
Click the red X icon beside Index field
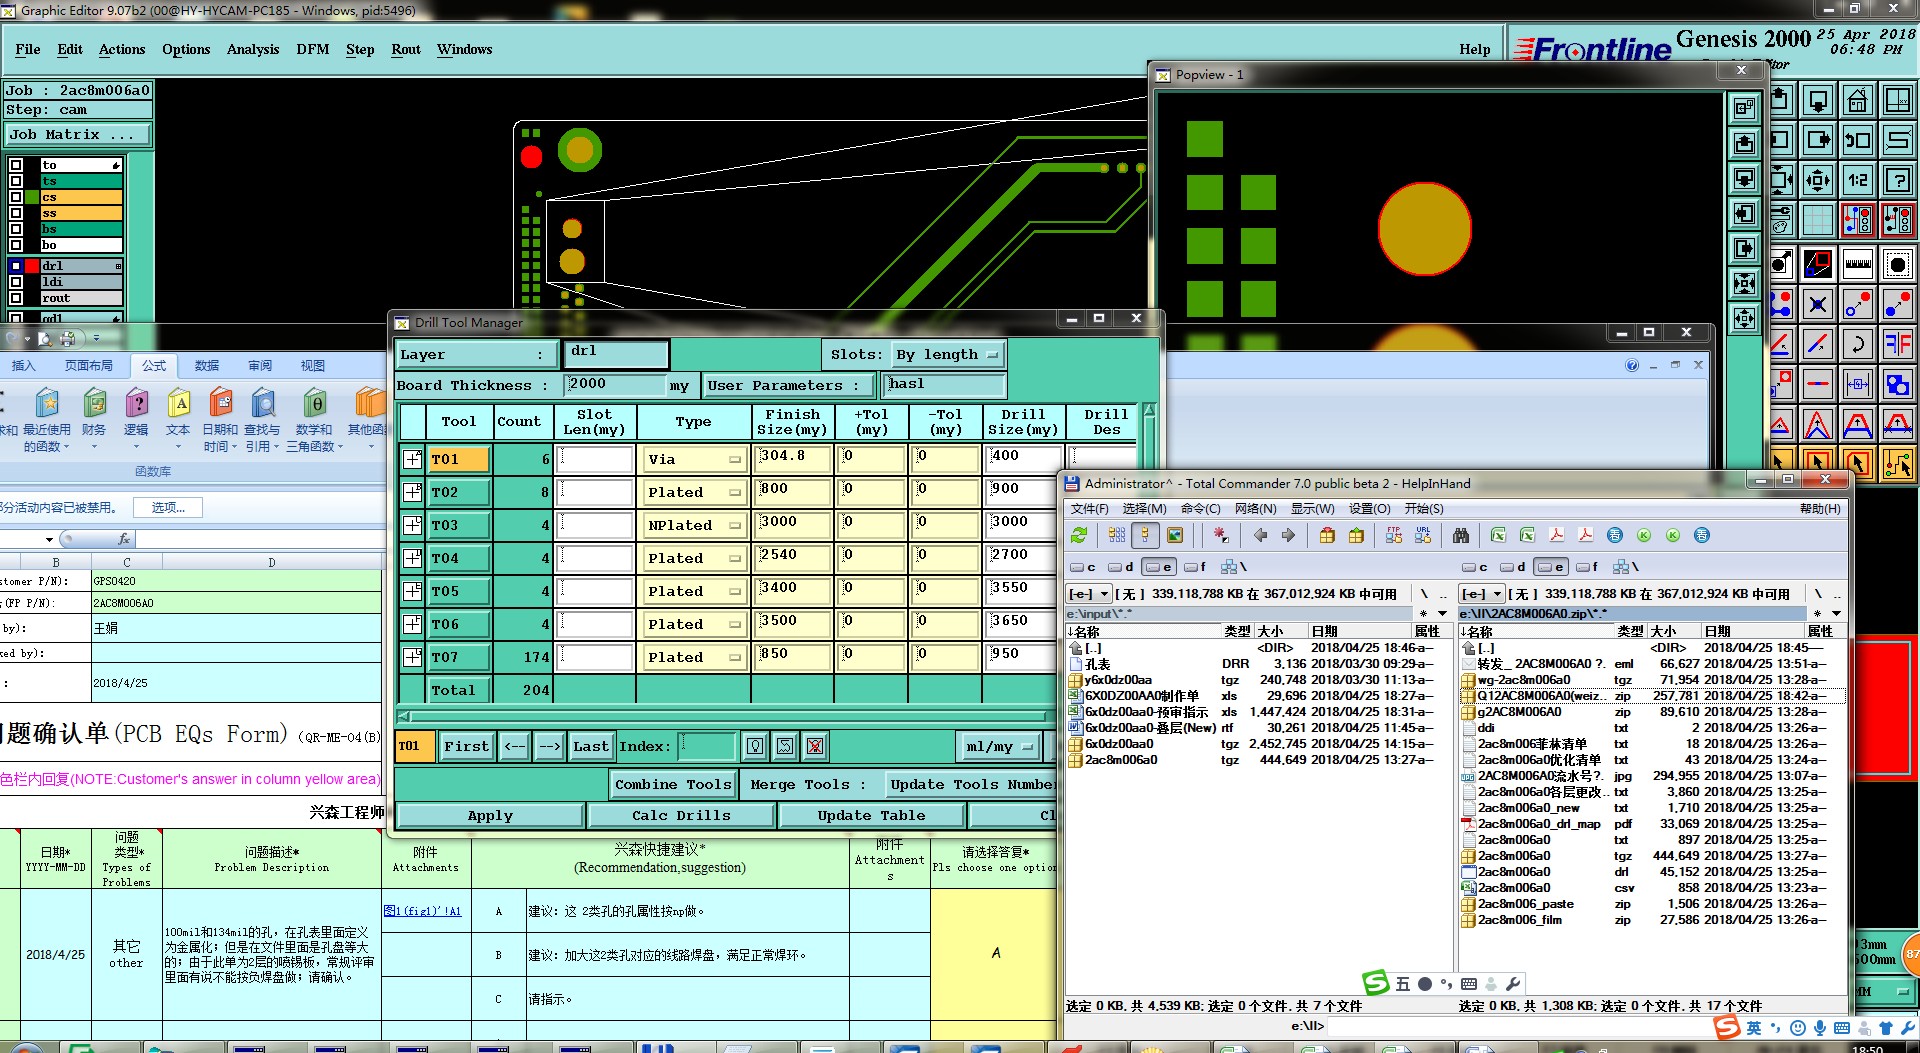pyautogui.click(x=815, y=746)
